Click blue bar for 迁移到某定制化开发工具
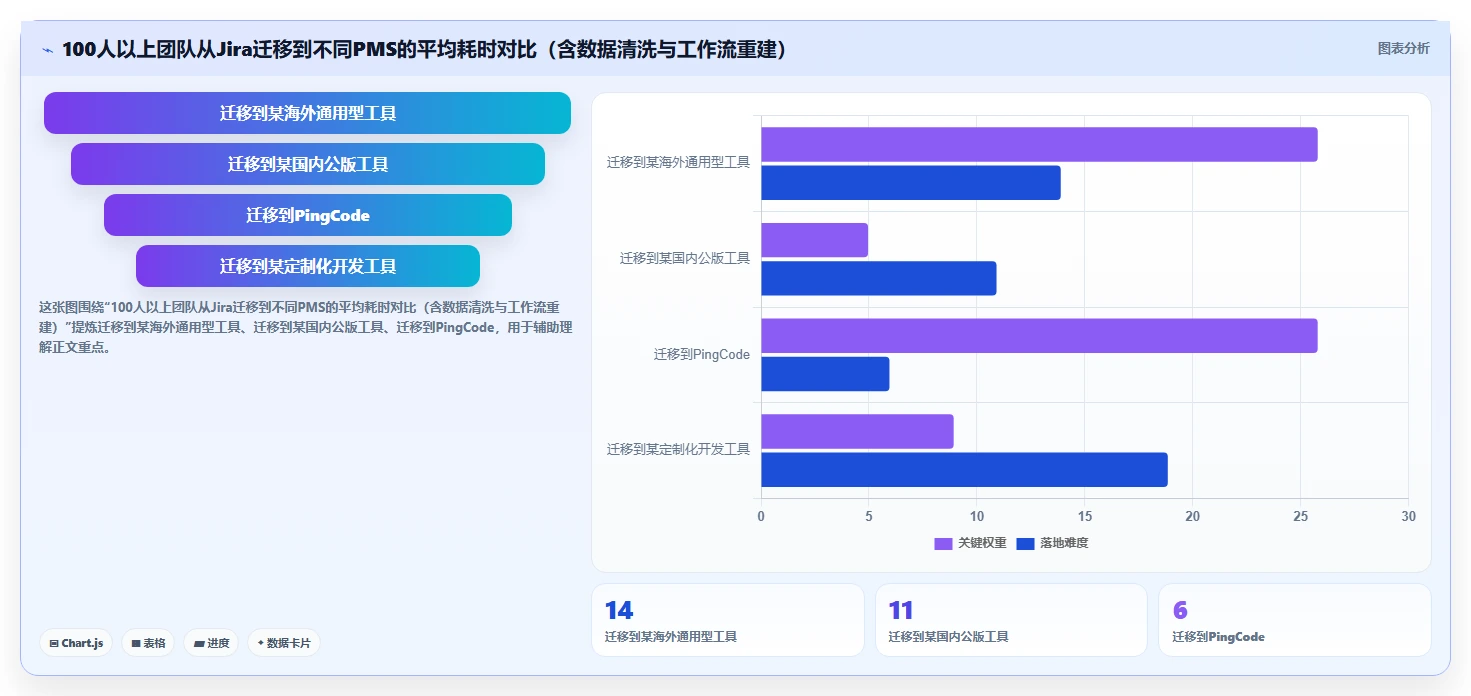The width and height of the screenshot is (1471, 696). pos(964,470)
